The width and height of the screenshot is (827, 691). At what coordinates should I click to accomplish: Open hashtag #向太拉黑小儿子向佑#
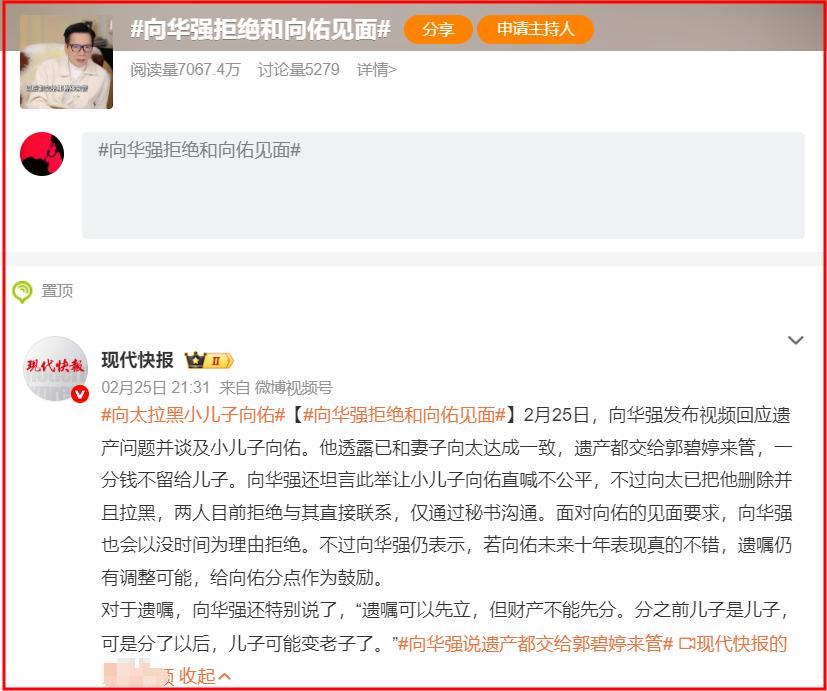click(x=193, y=415)
